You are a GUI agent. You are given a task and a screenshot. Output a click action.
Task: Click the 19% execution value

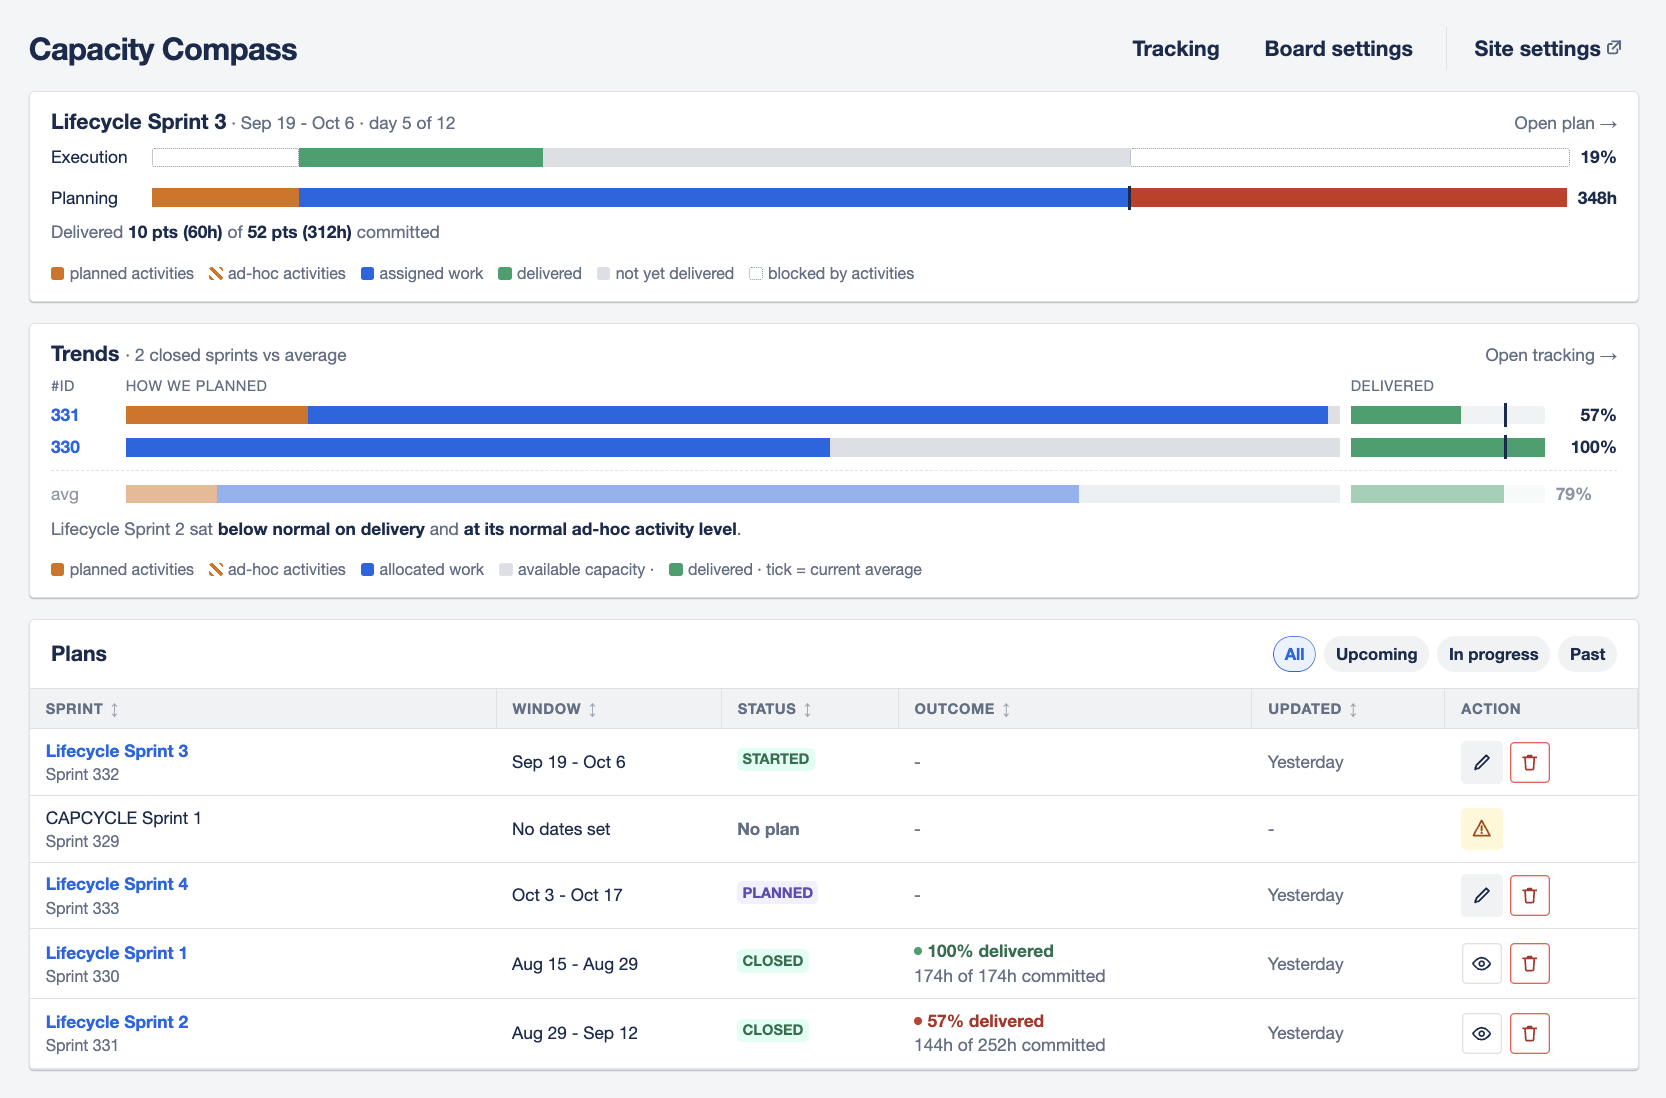coord(1598,157)
